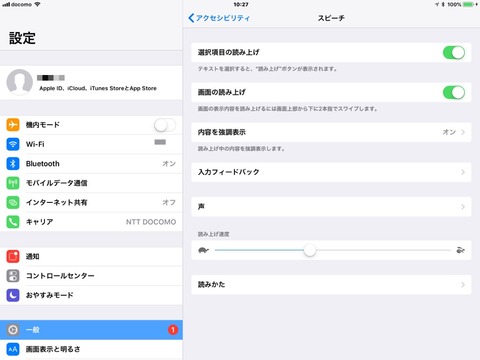Click インターネット共有 オフ value
Image resolution: width=480 pixels, height=360 pixels.
pyautogui.click(x=169, y=202)
